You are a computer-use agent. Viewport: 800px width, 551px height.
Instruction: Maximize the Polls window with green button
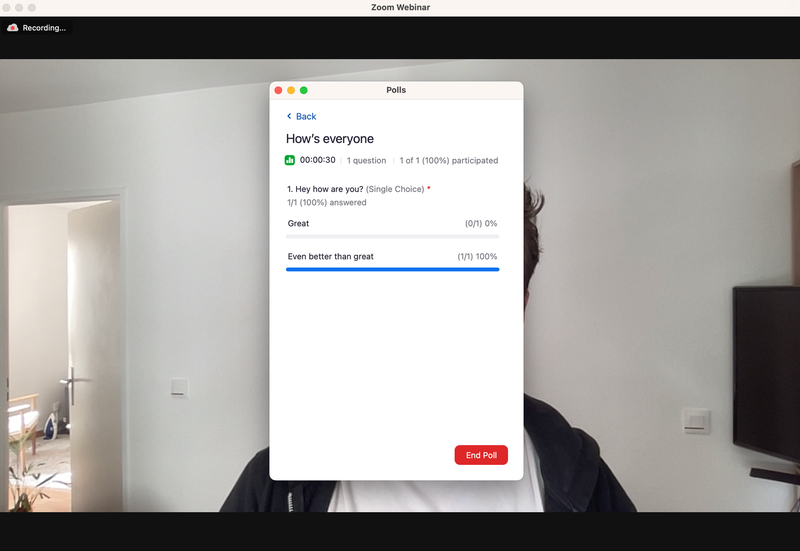click(304, 90)
